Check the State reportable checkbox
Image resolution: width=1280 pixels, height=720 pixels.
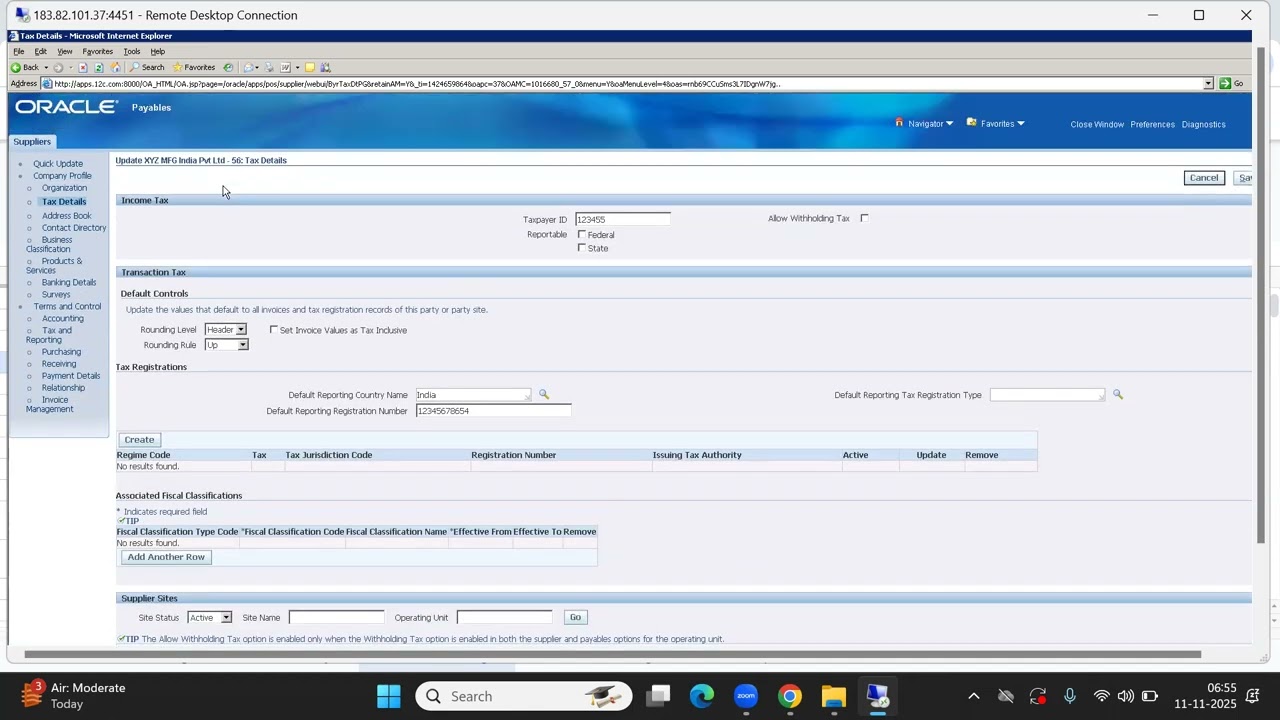pos(582,247)
